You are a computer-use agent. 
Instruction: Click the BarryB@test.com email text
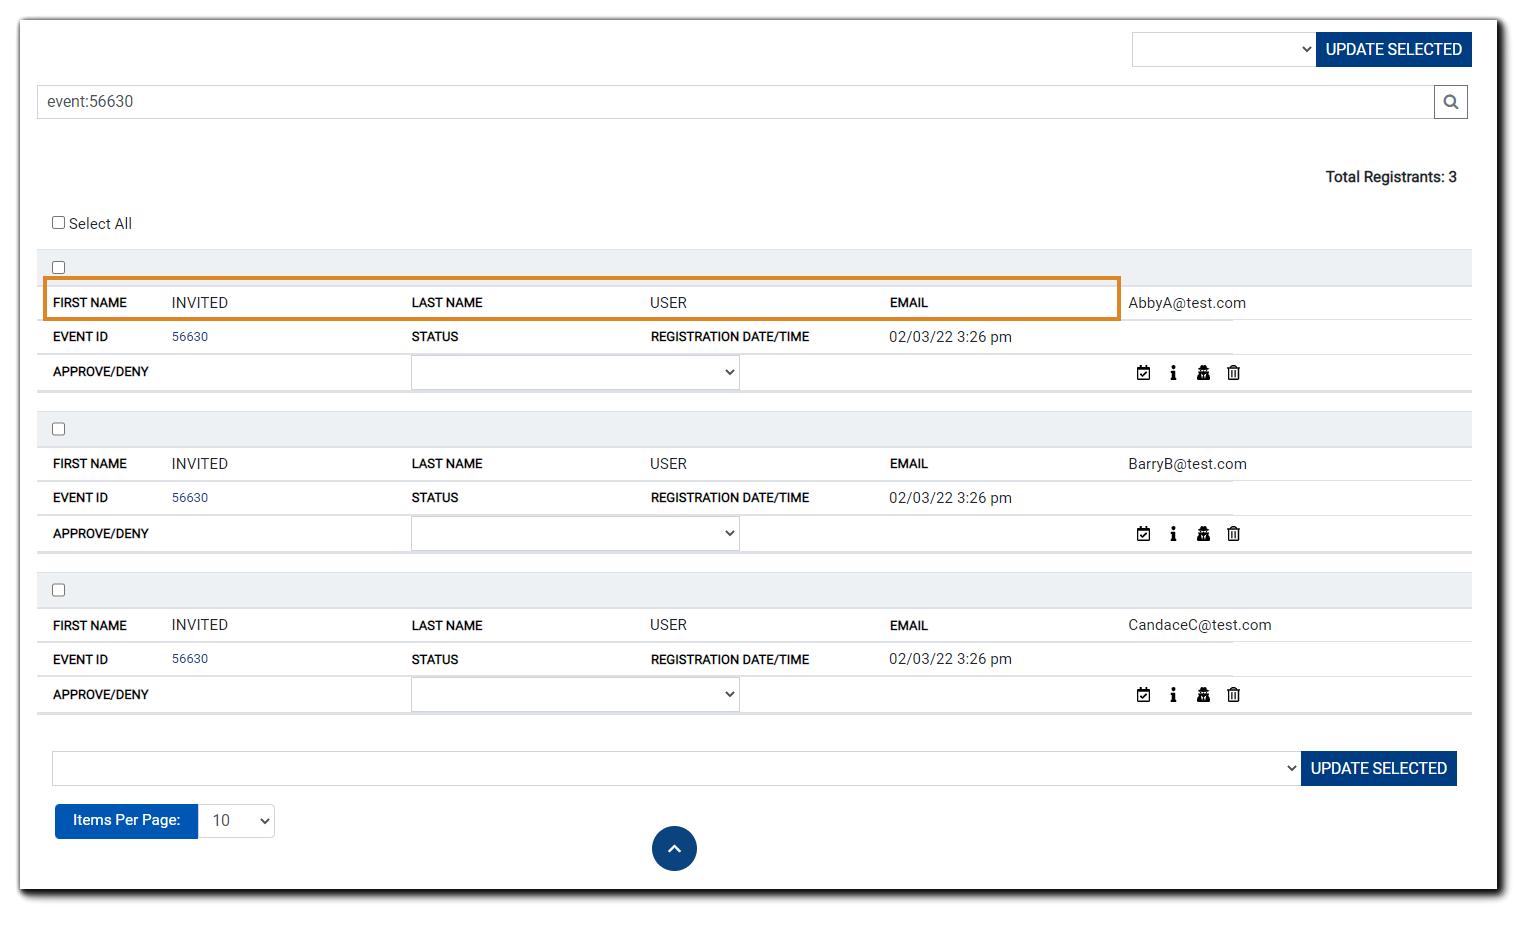click(x=1187, y=464)
